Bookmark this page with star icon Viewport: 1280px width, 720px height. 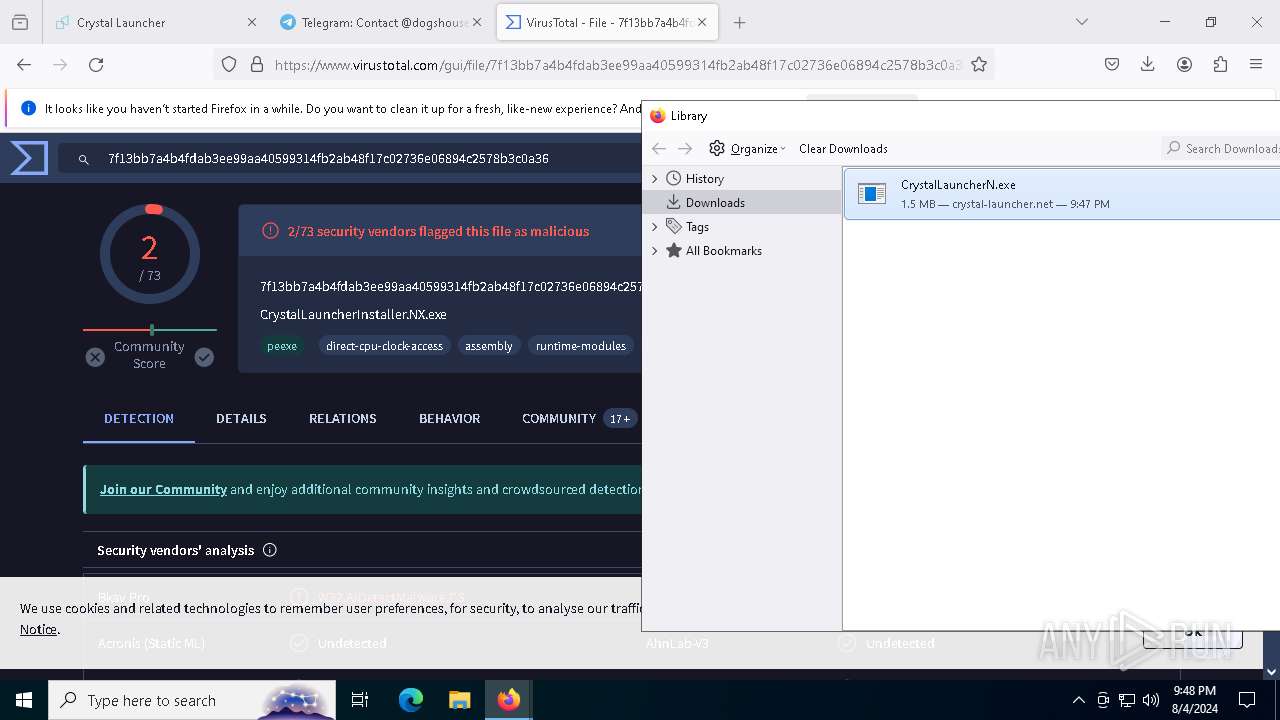[979, 64]
